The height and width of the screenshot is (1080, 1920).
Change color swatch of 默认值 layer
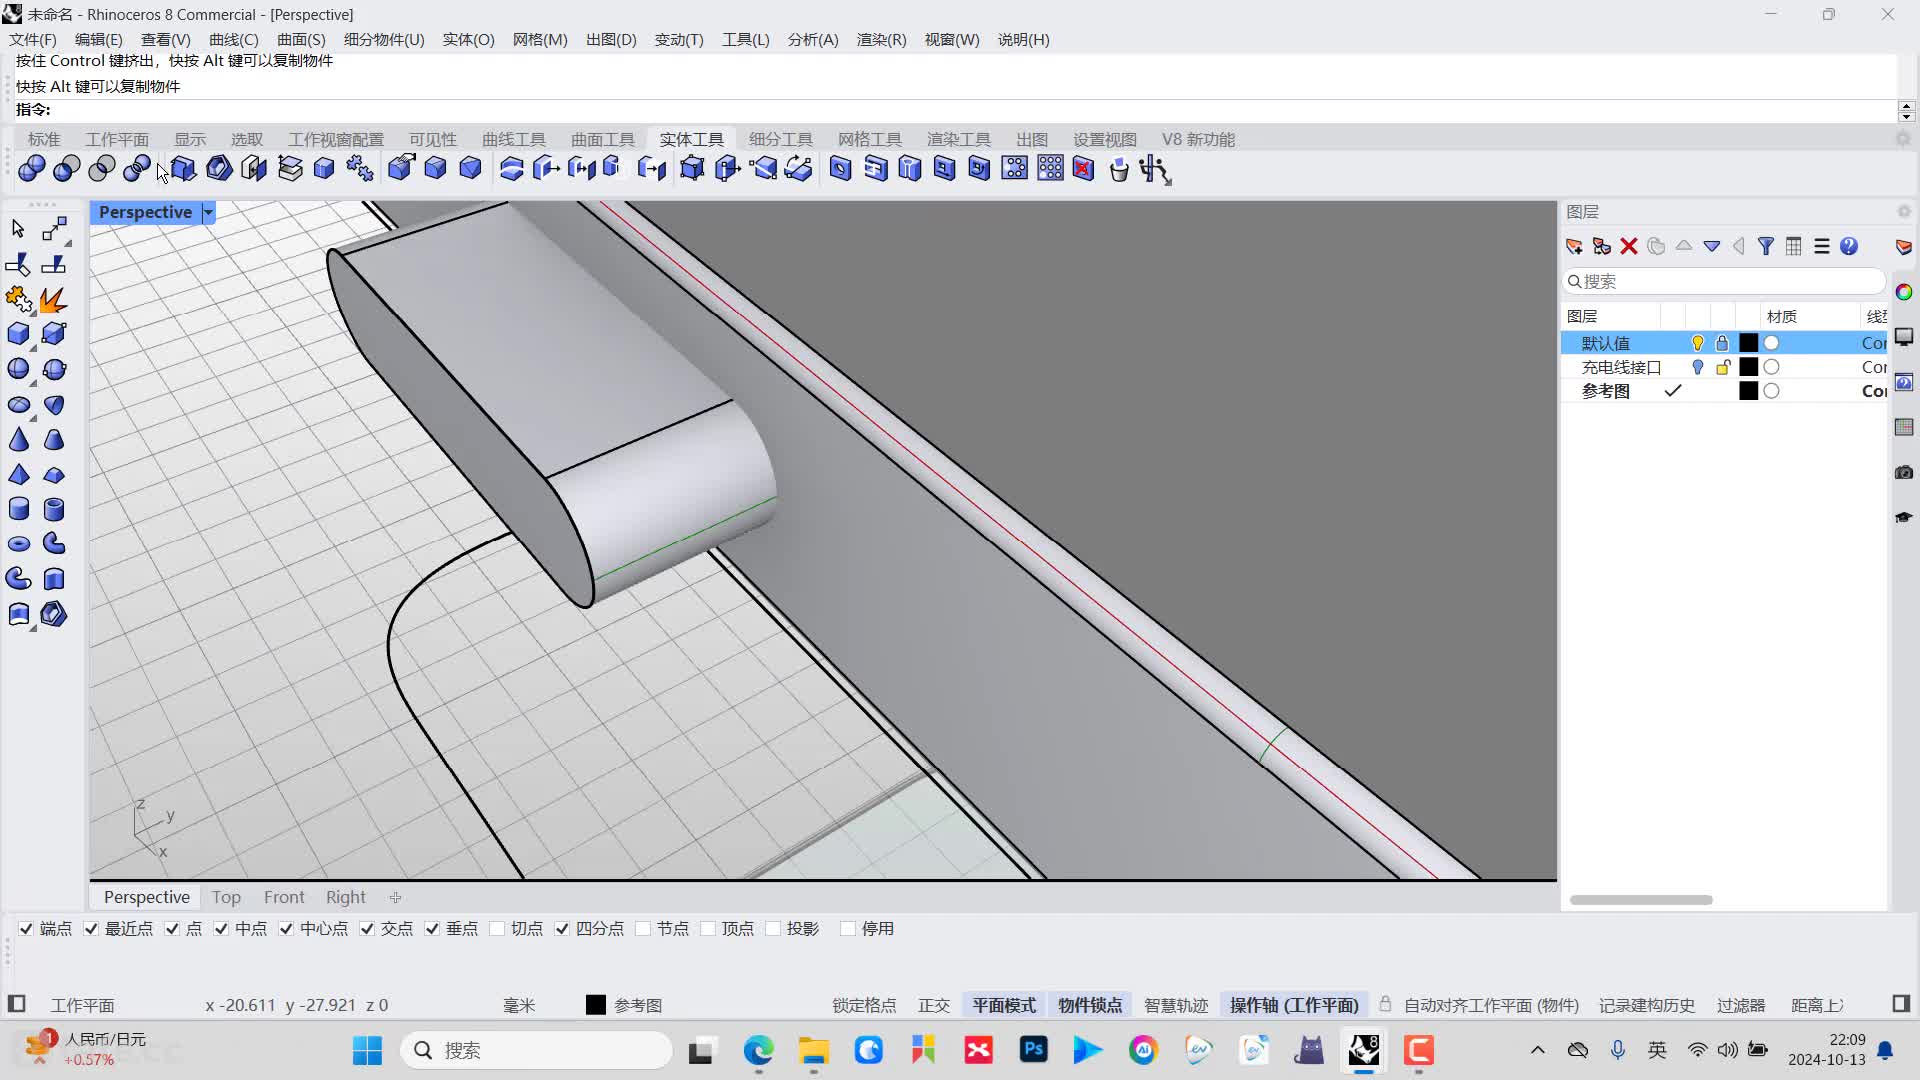pyautogui.click(x=1748, y=343)
